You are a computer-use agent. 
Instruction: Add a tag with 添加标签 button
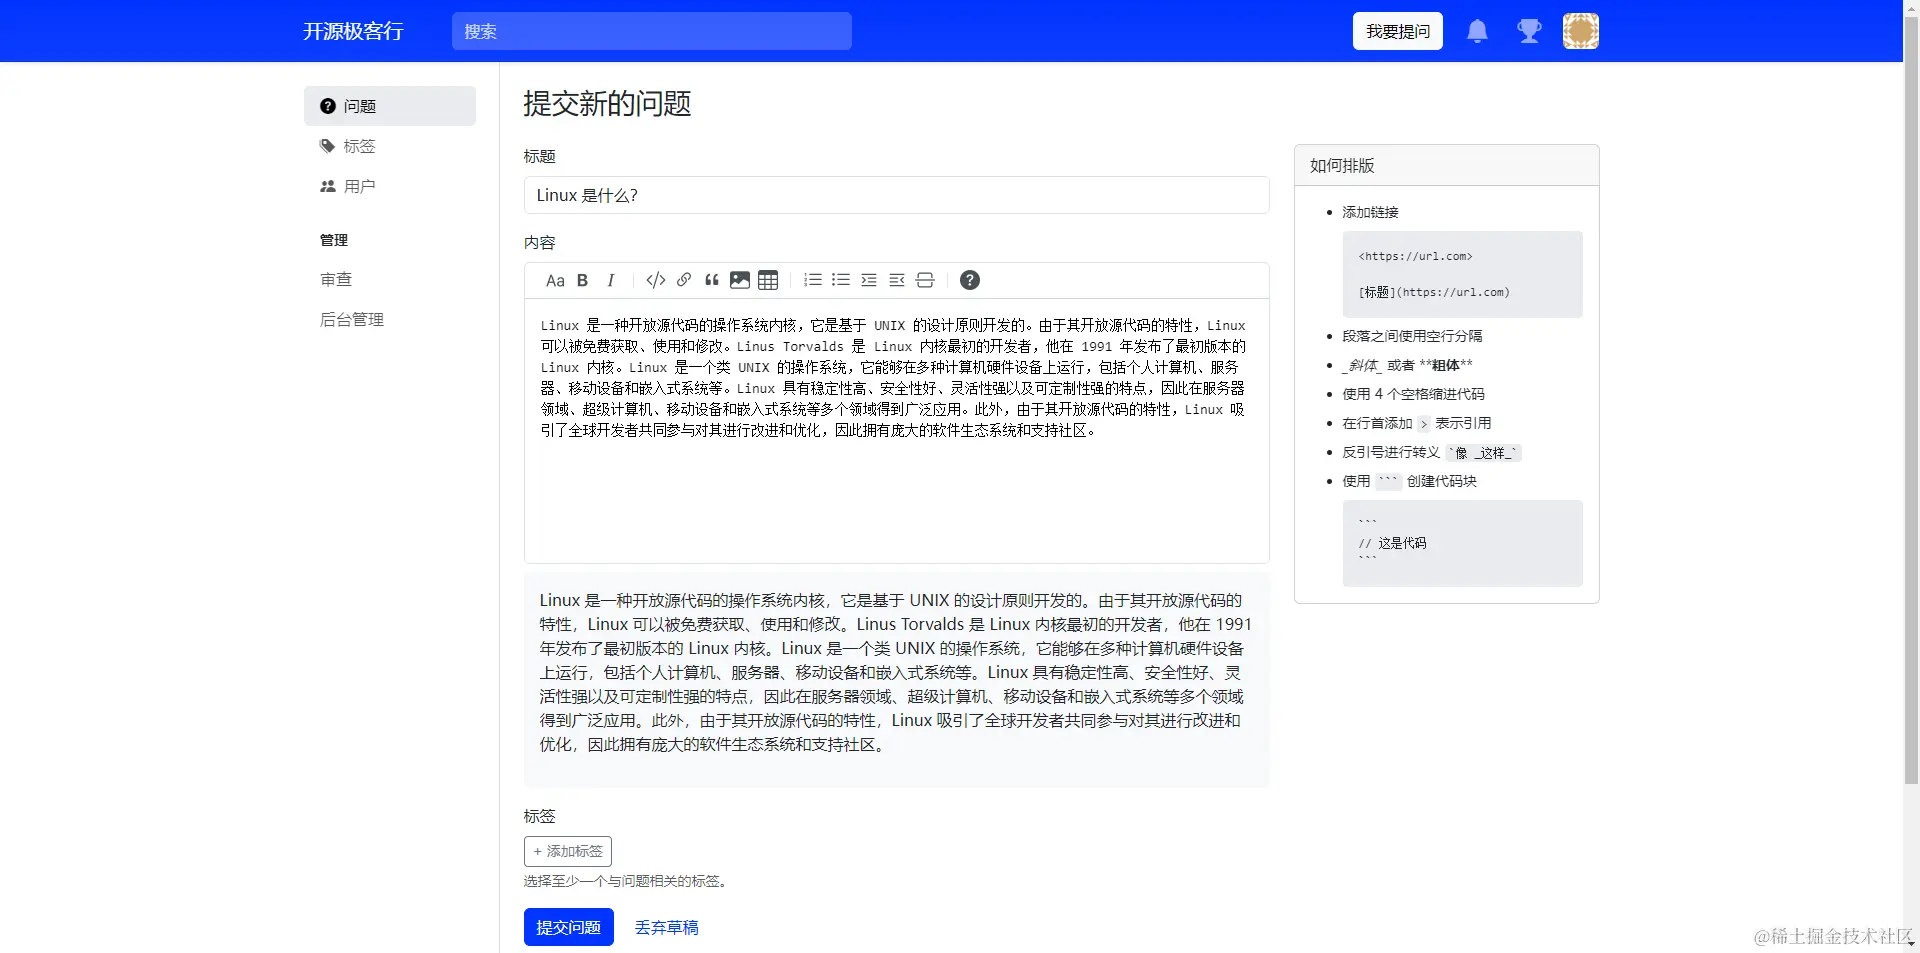(568, 852)
